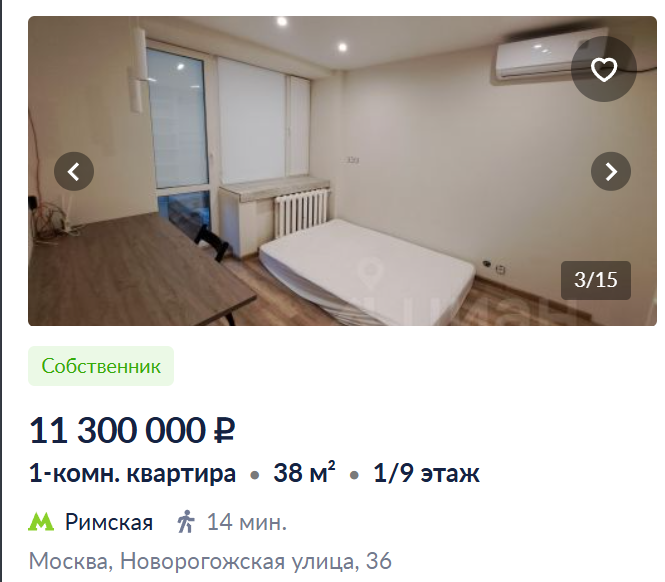The image size is (665, 582).
Task: Click the Собственник owner badge
Action: (101, 366)
